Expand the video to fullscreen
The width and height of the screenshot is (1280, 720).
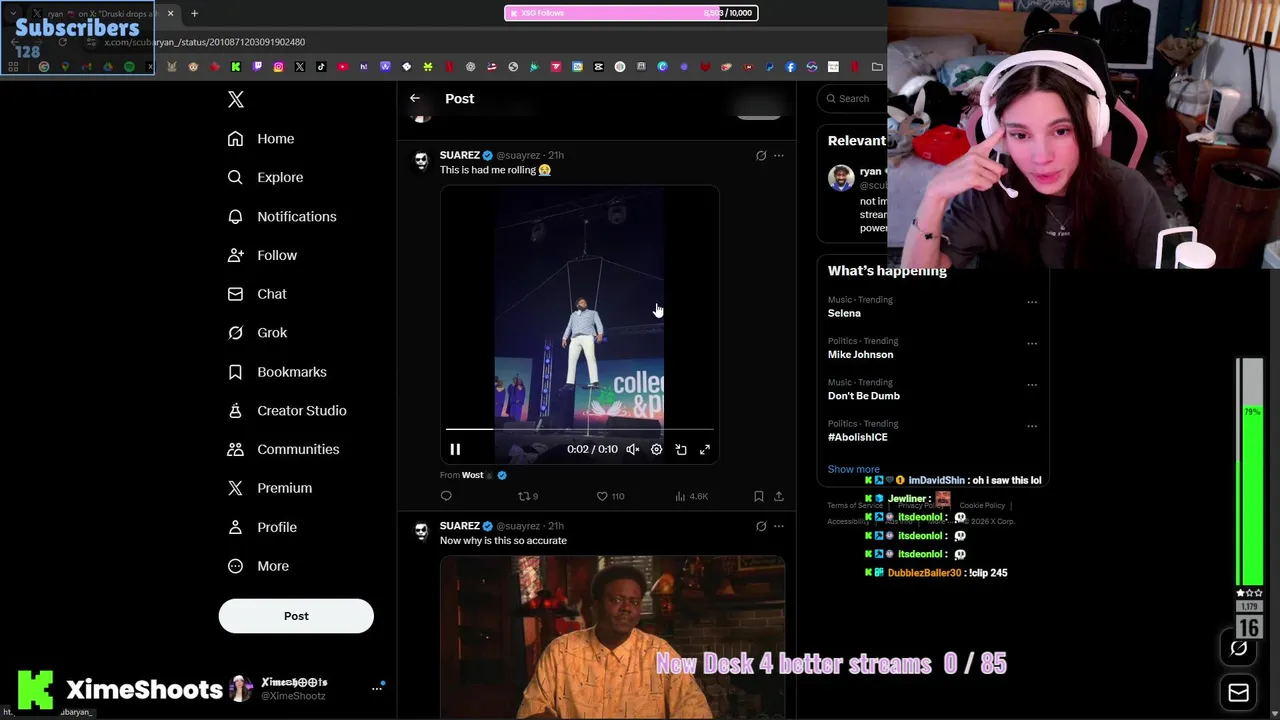coord(705,450)
